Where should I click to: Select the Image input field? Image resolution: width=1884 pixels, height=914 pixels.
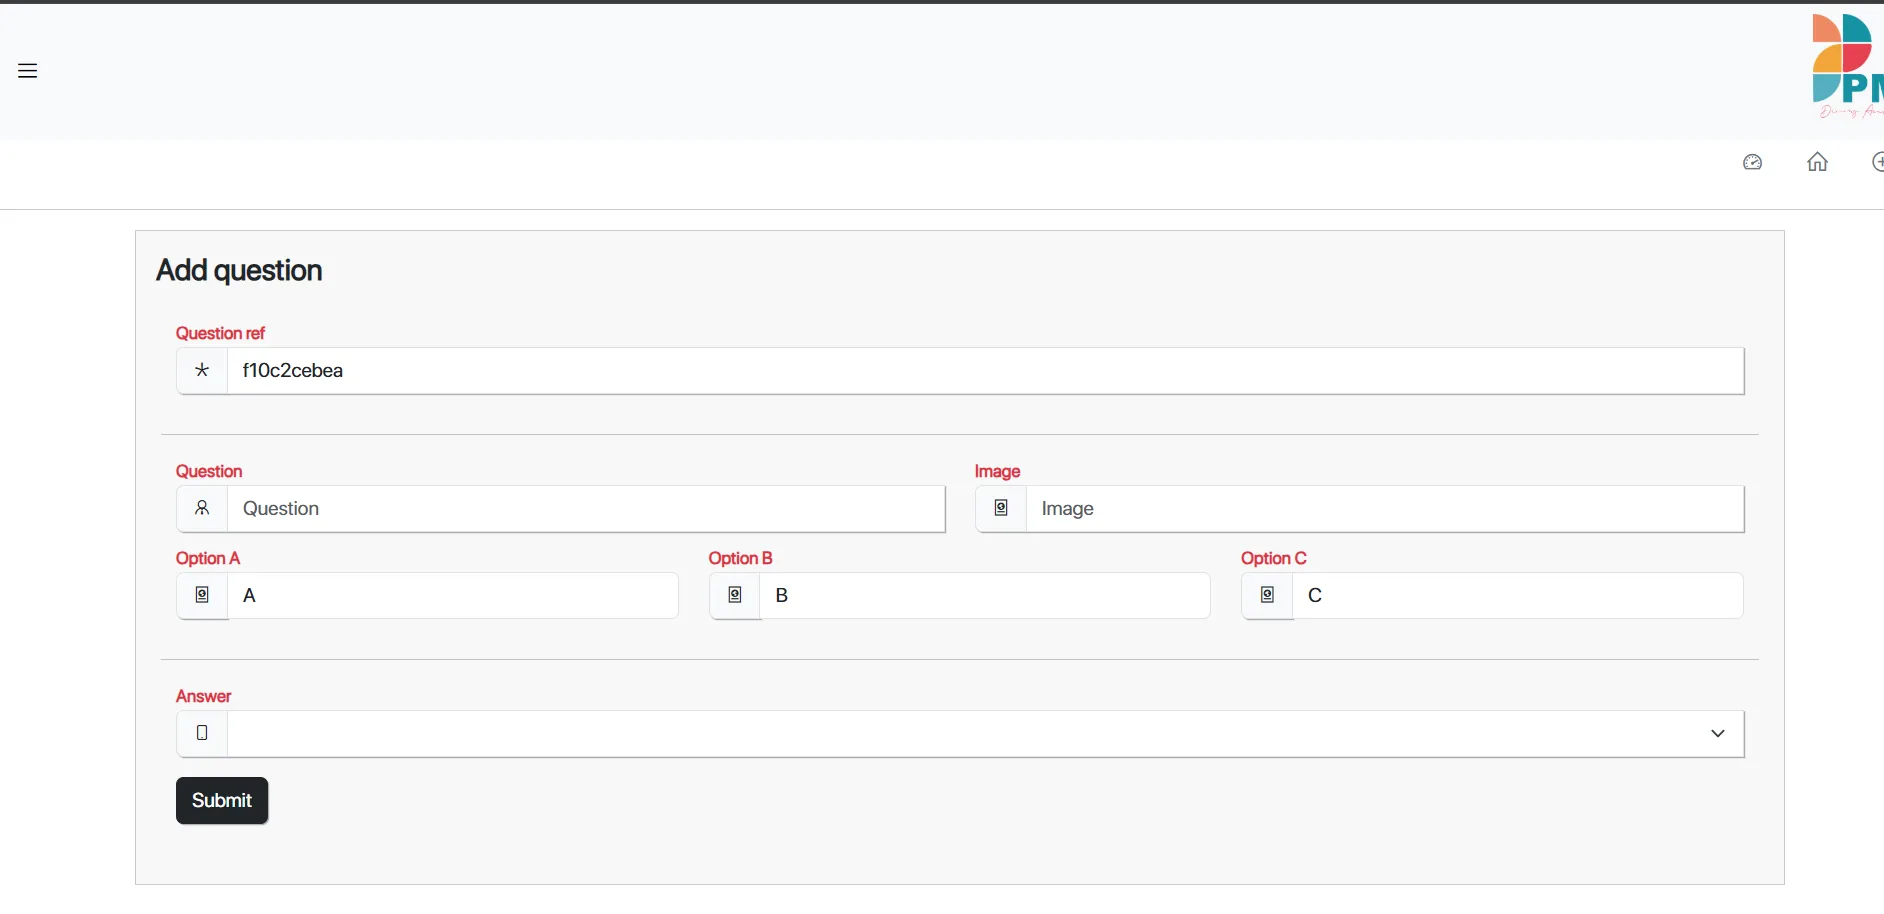click(x=1384, y=509)
